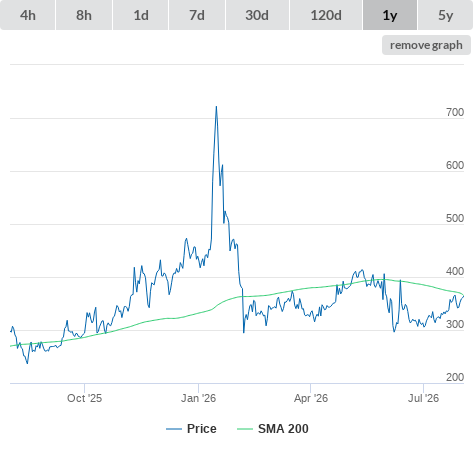Select the 120d range tab

tap(326, 15)
